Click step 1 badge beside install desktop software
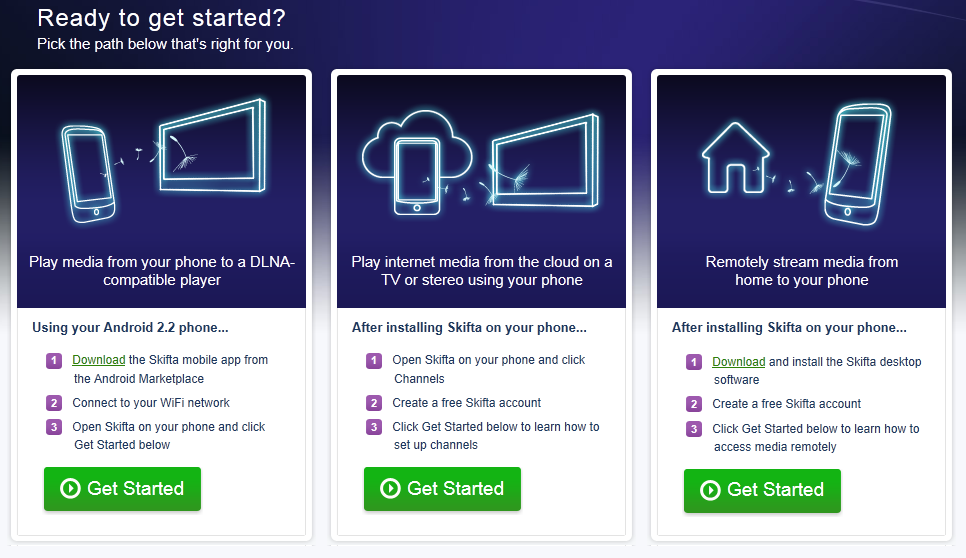The width and height of the screenshot is (966, 558). (694, 362)
